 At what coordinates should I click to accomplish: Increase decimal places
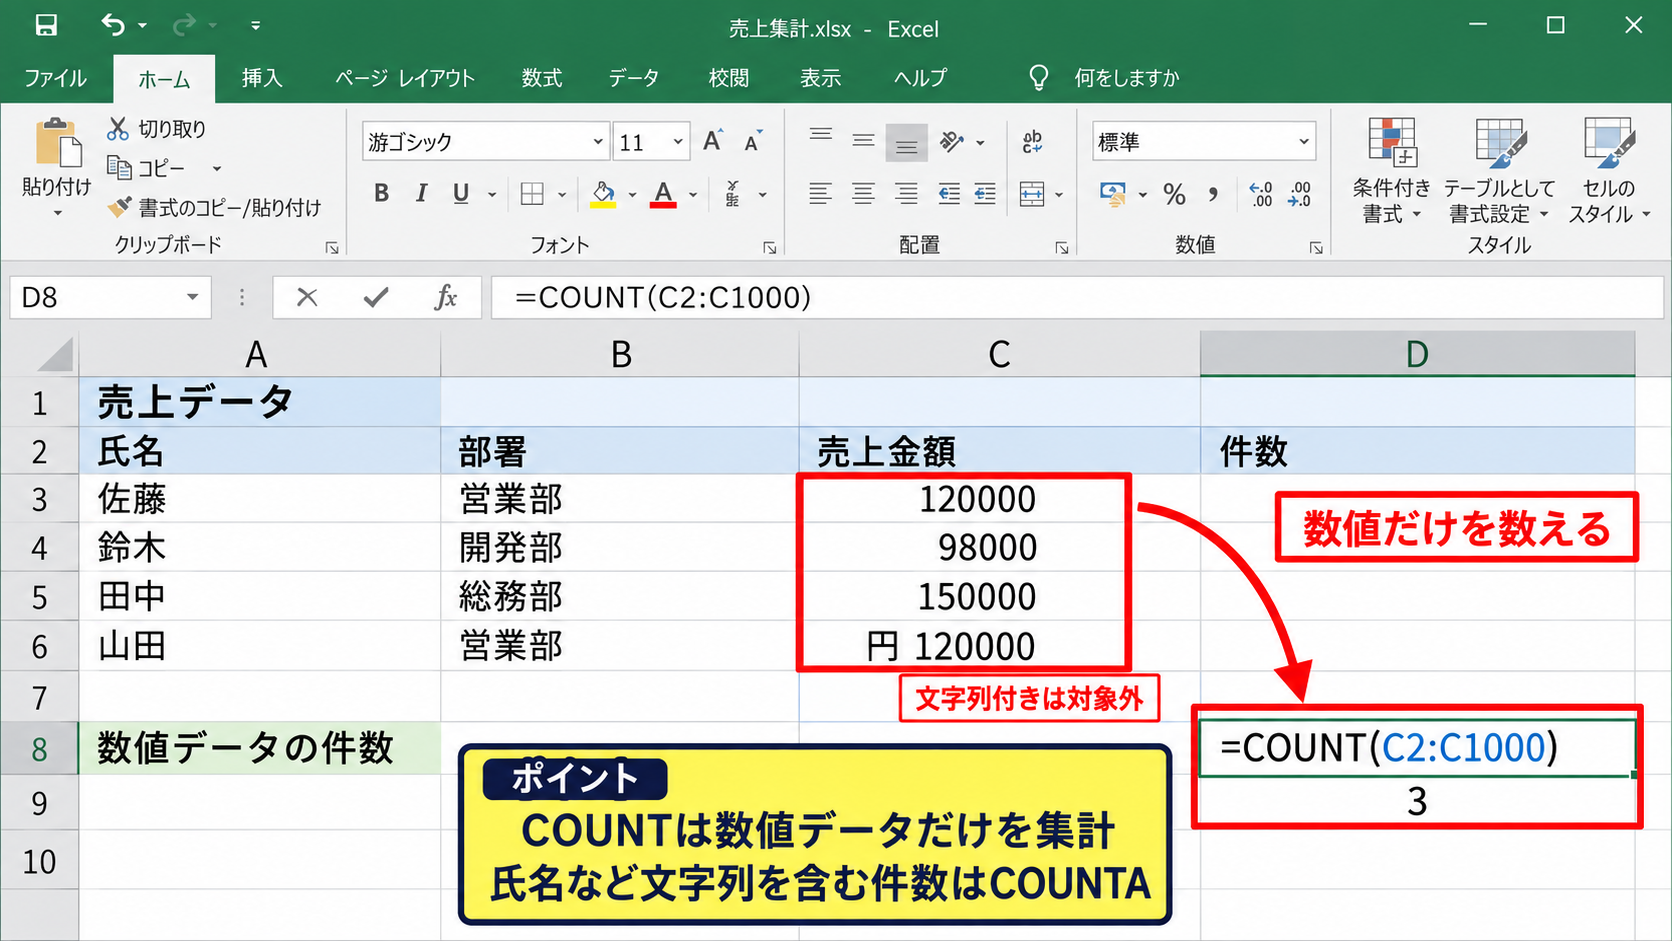[x=1261, y=194]
